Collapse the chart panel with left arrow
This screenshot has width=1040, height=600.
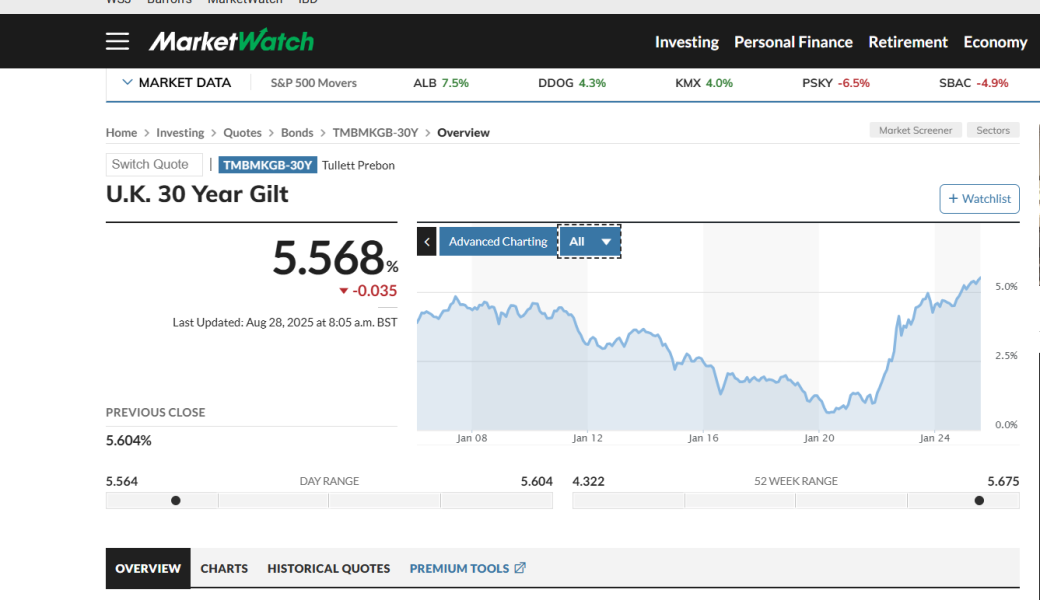[x=427, y=241]
